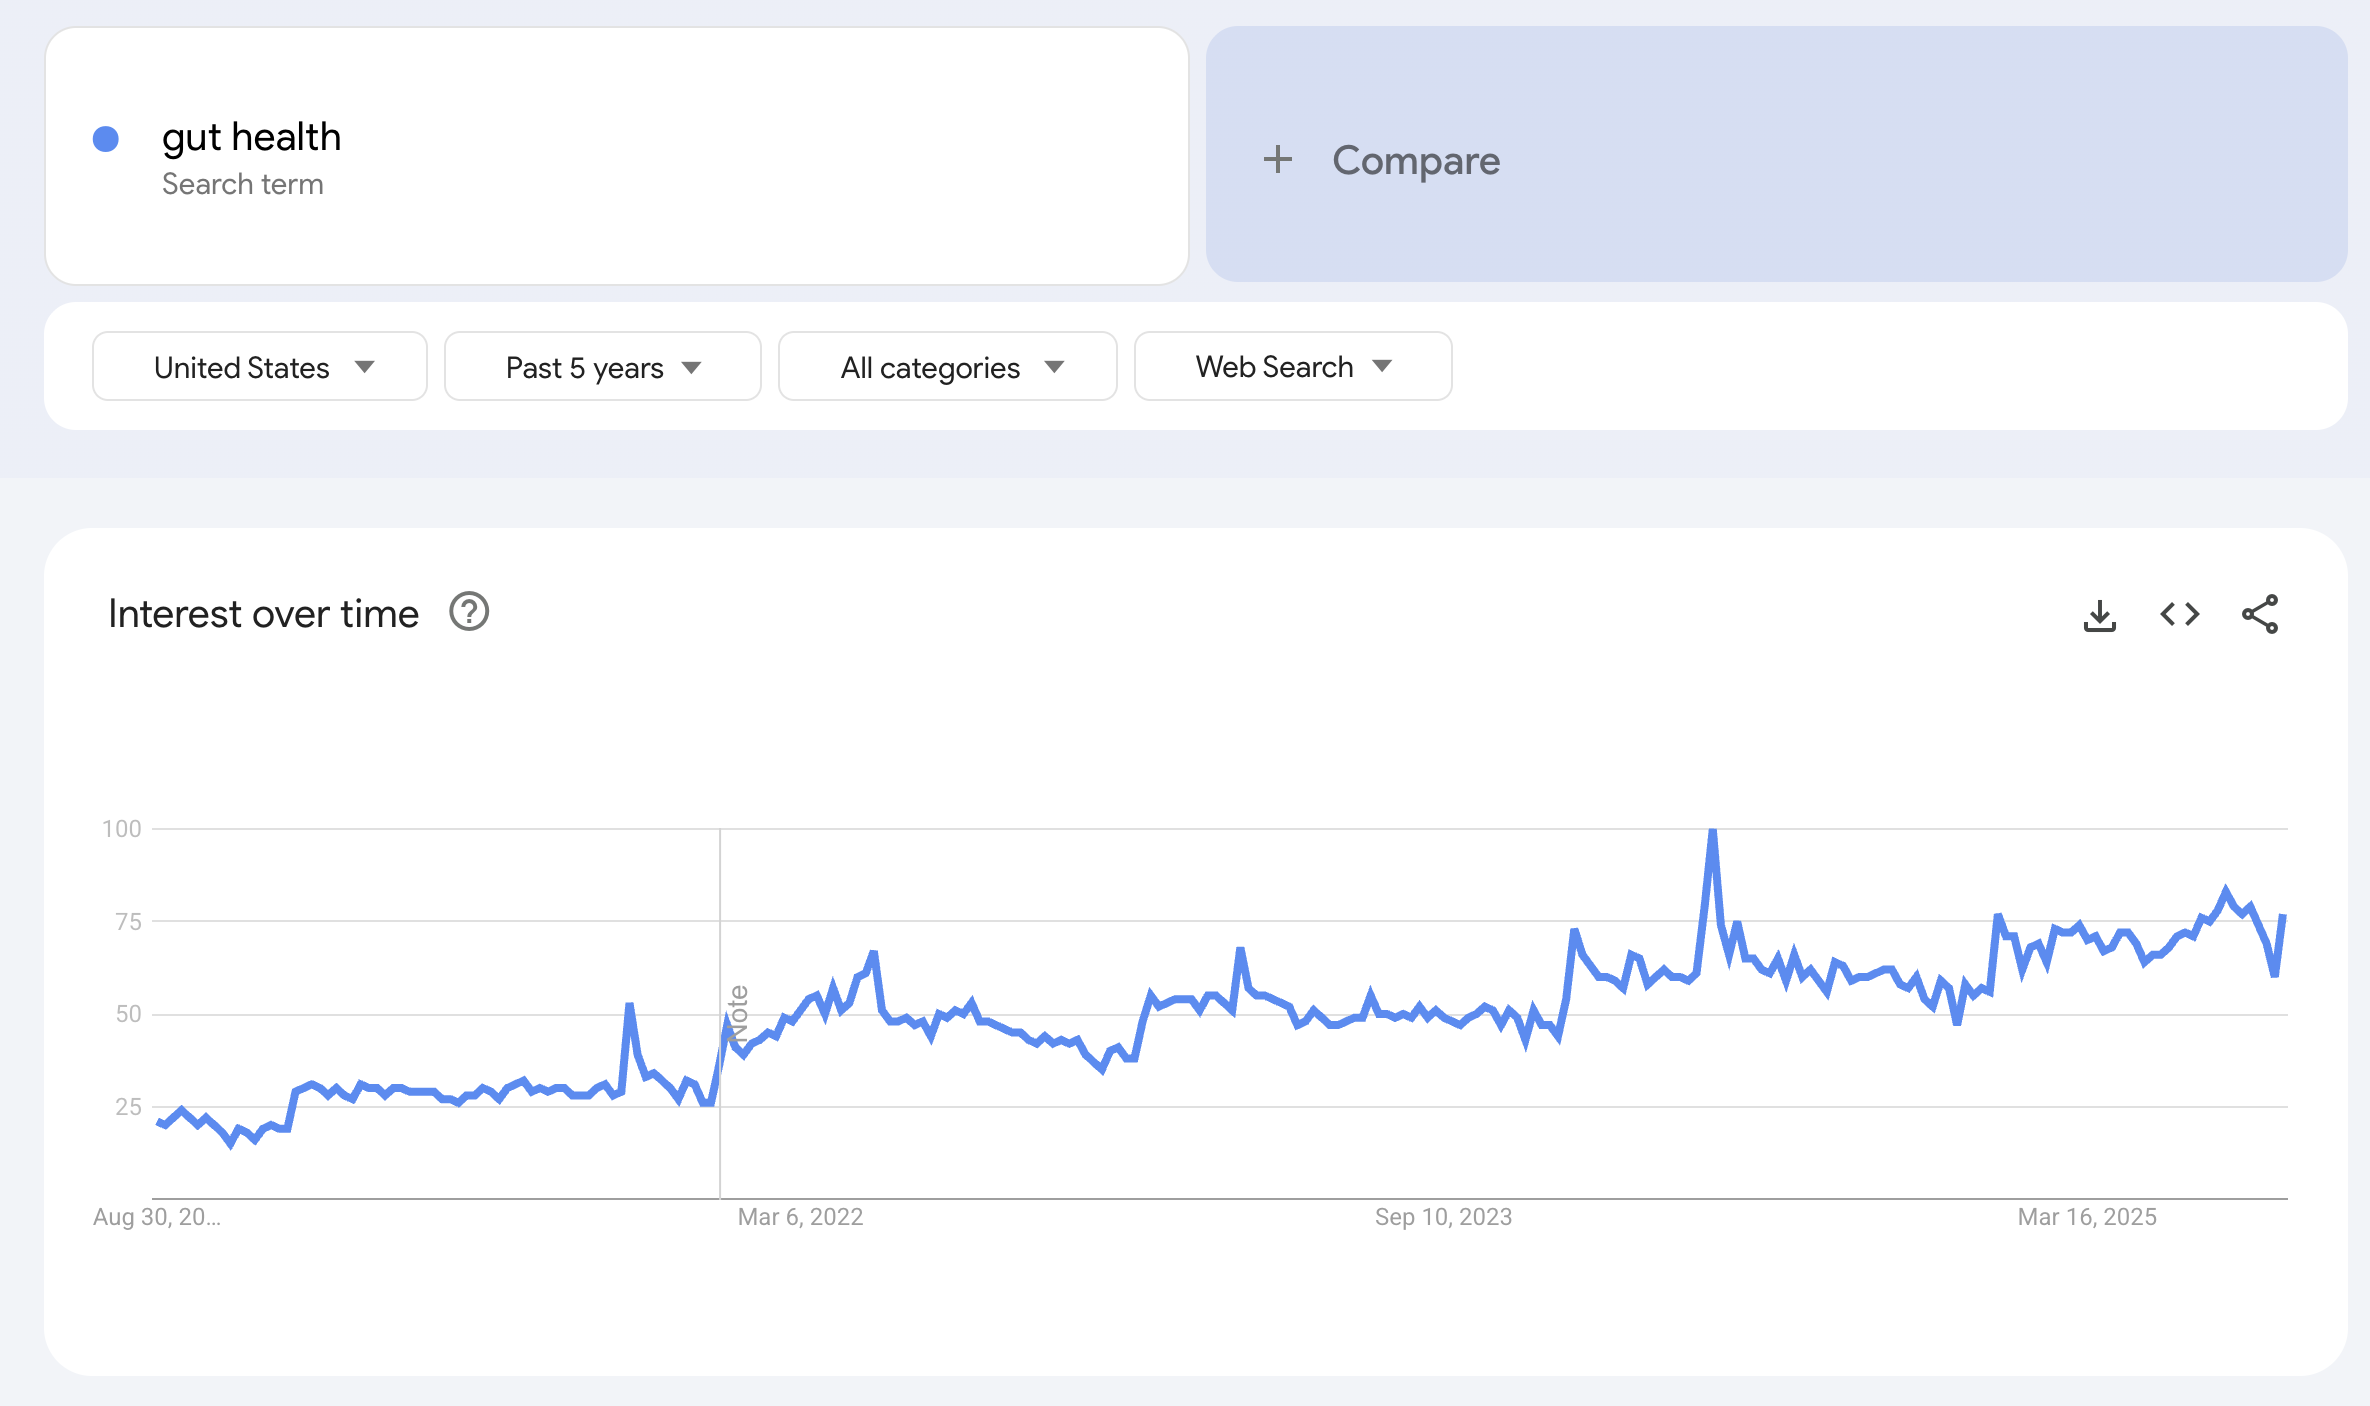Click the Mar 6, 2022 axis label

click(x=800, y=1217)
